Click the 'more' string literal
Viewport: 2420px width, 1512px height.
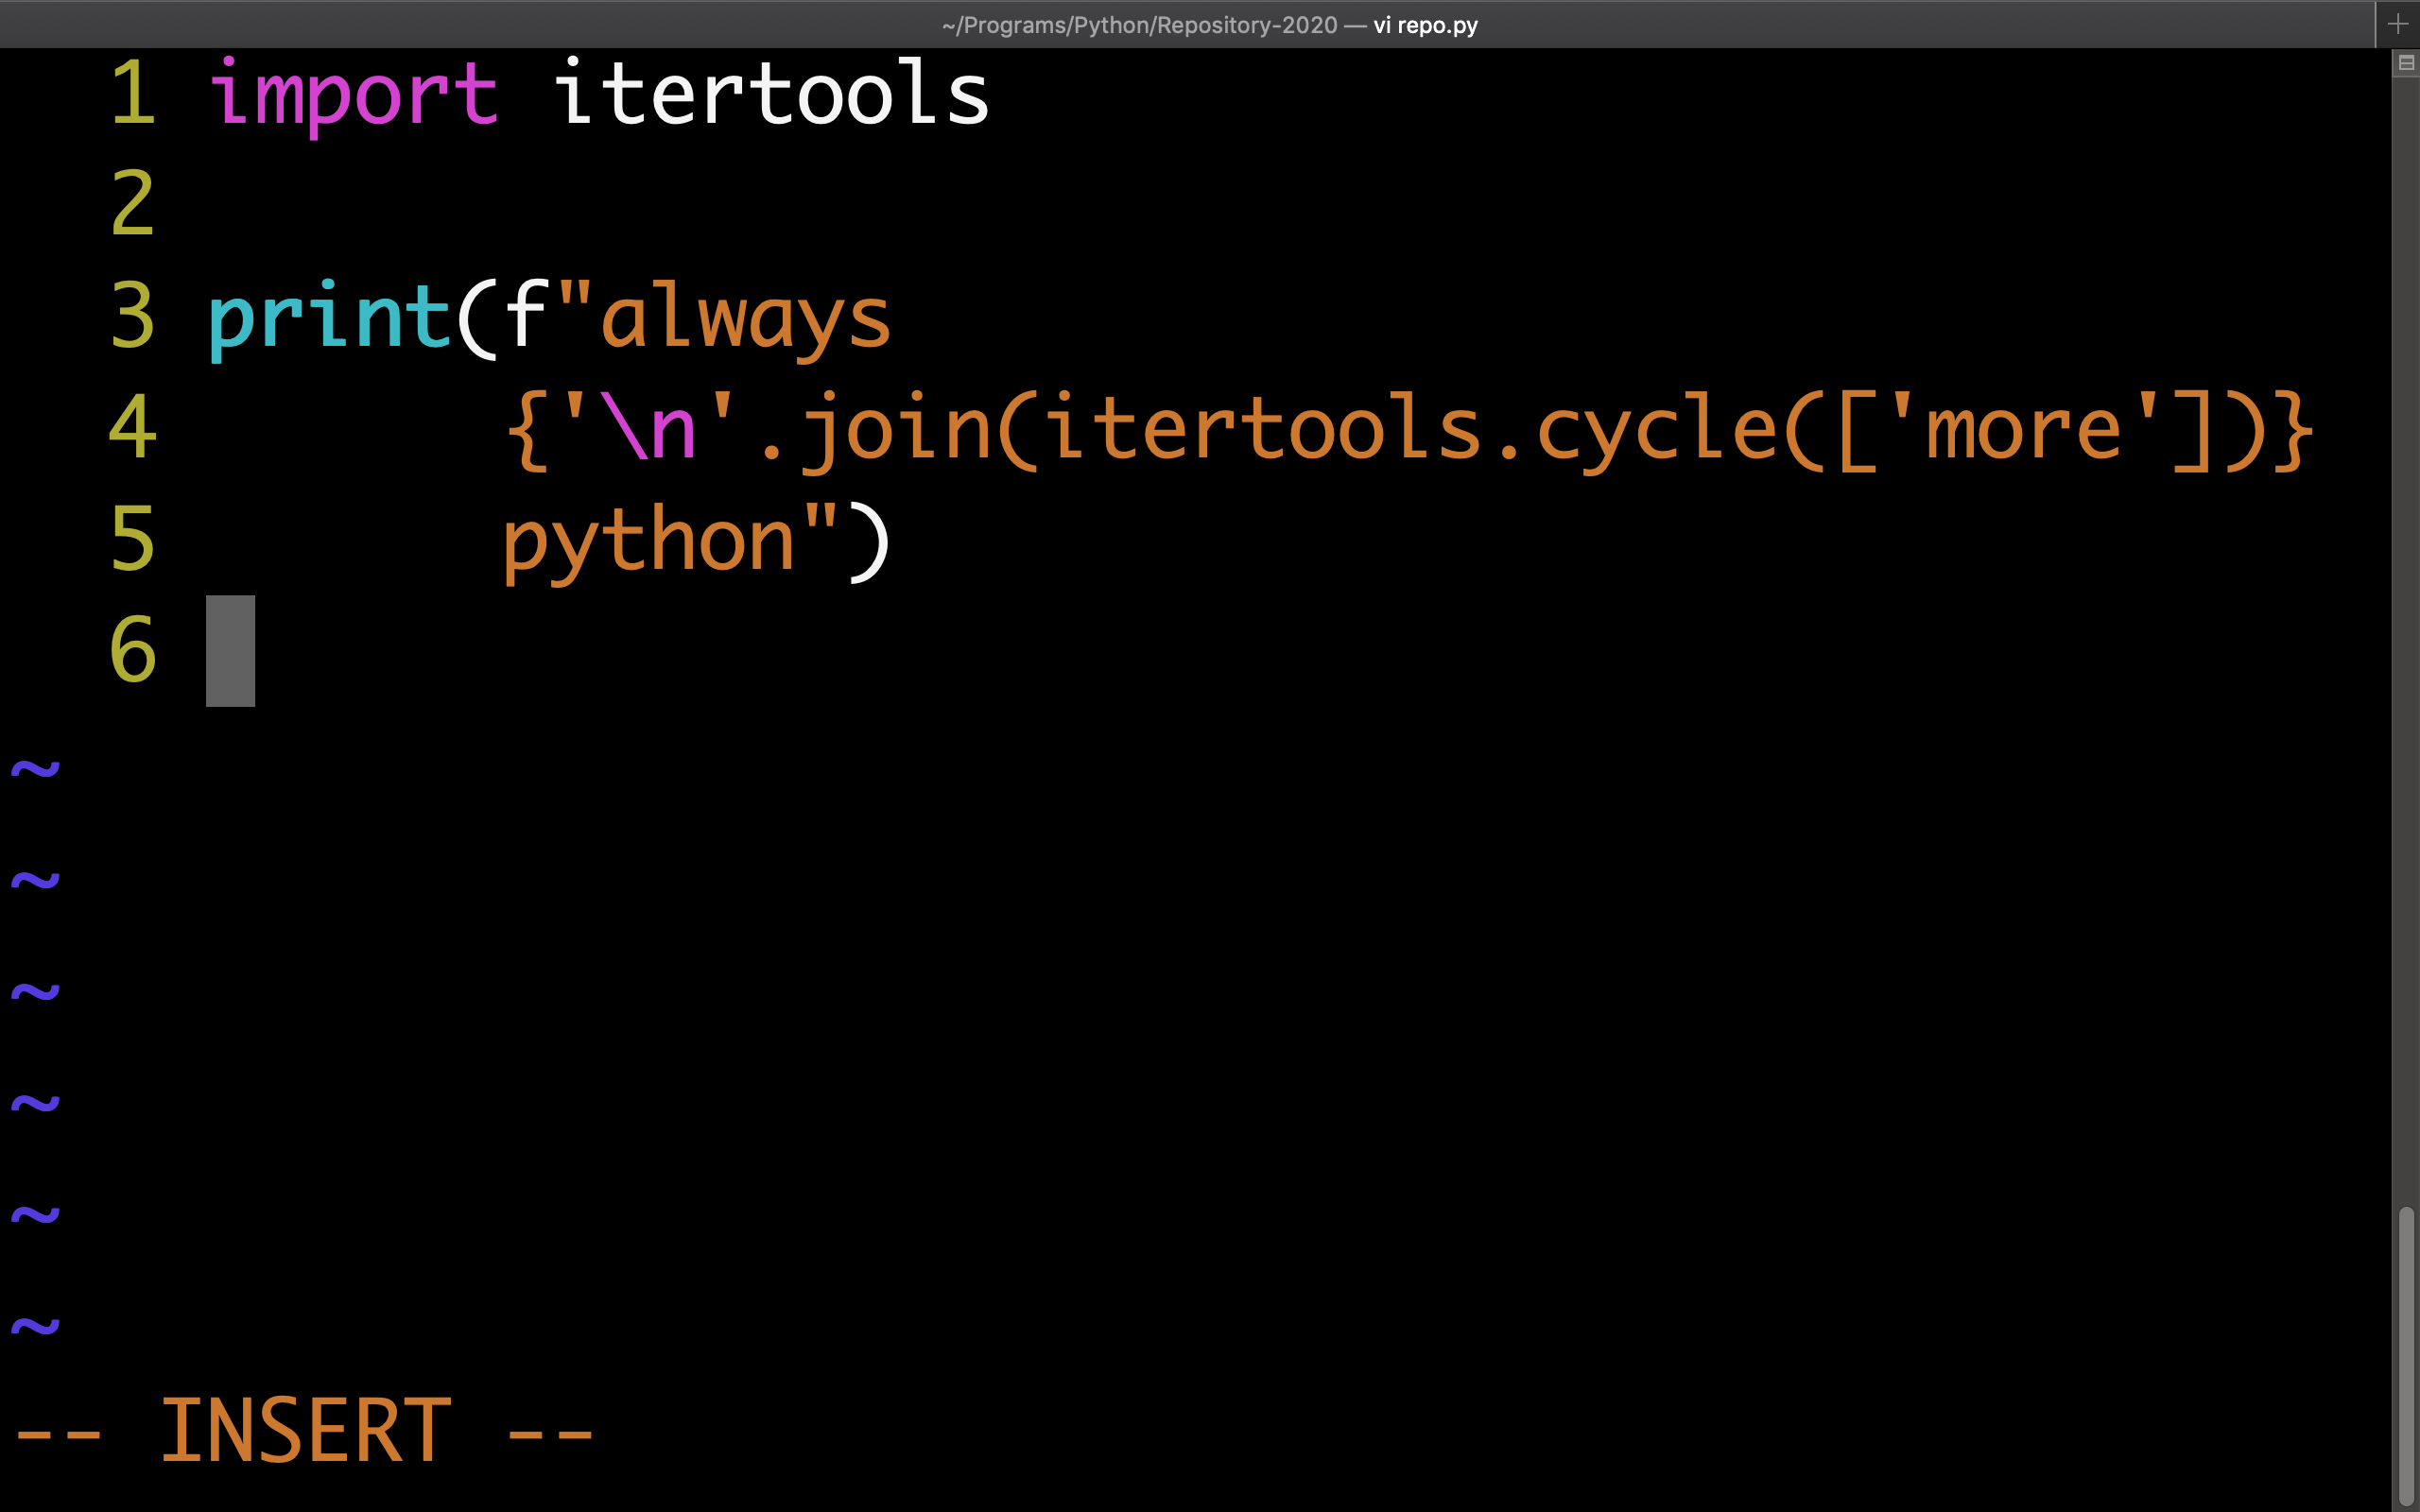click(x=2023, y=430)
